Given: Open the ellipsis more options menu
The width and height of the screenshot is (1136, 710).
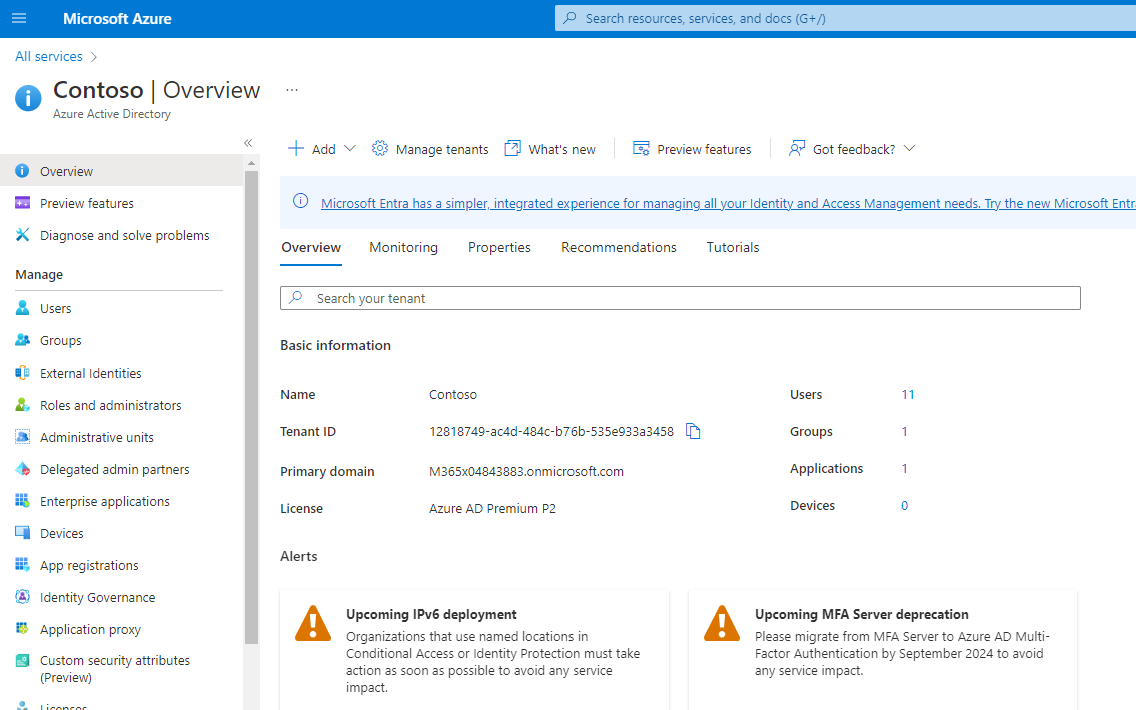Looking at the screenshot, I should (292, 90).
